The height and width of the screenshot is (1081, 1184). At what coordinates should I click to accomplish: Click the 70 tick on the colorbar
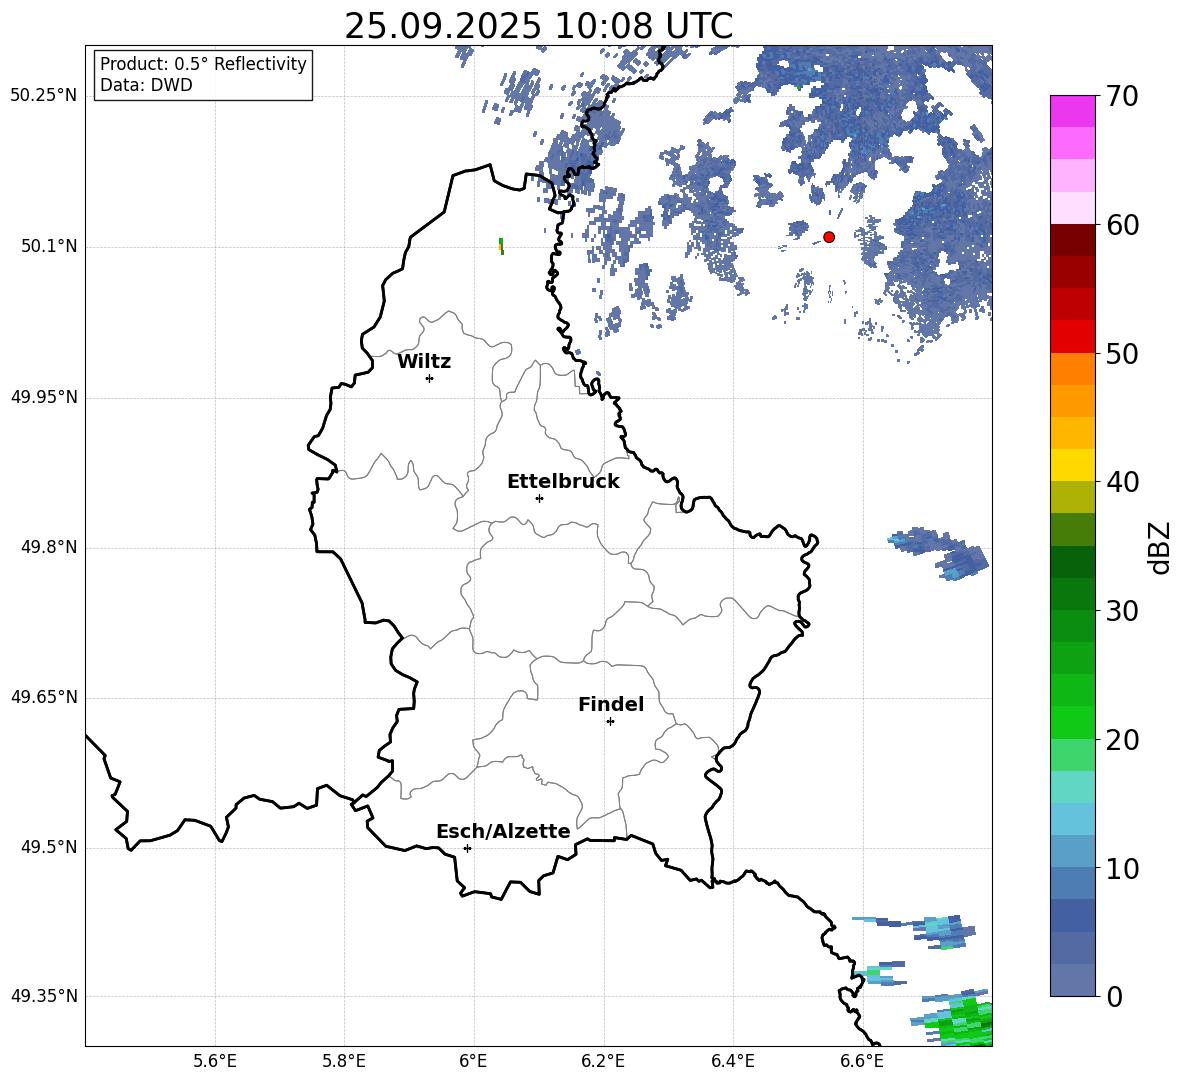pyautogui.click(x=1122, y=96)
